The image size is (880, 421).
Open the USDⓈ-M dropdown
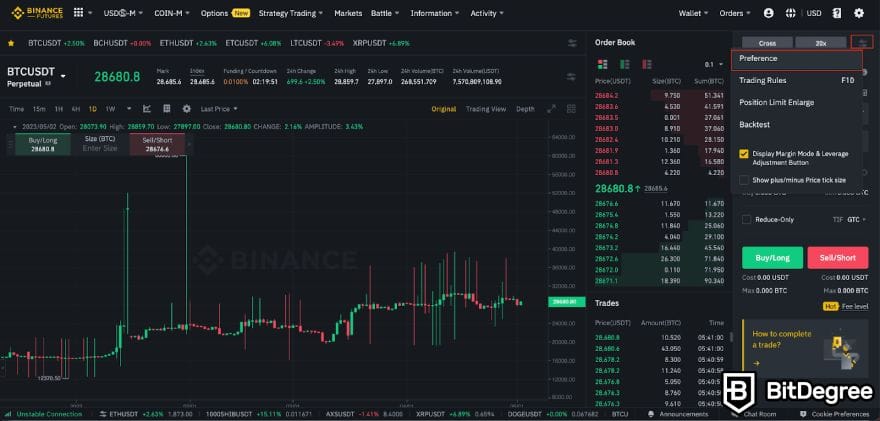tap(123, 13)
